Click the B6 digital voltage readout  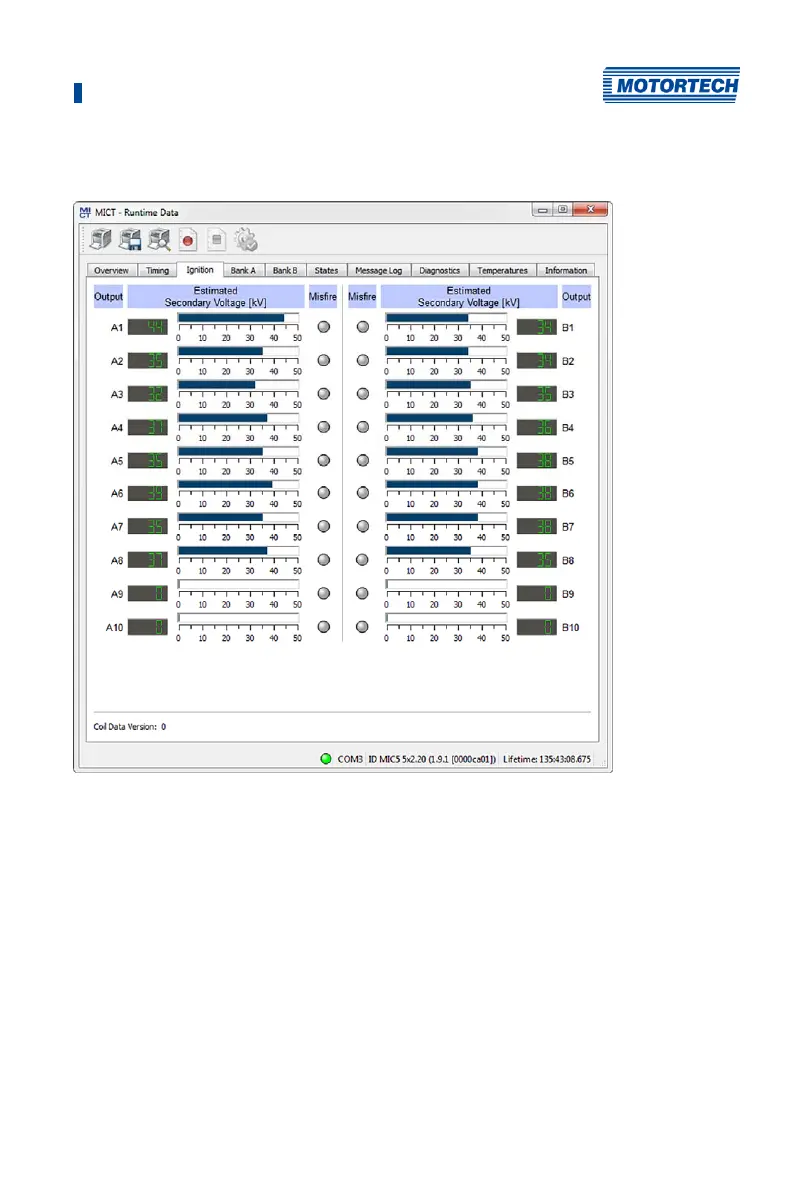[x=537, y=493]
